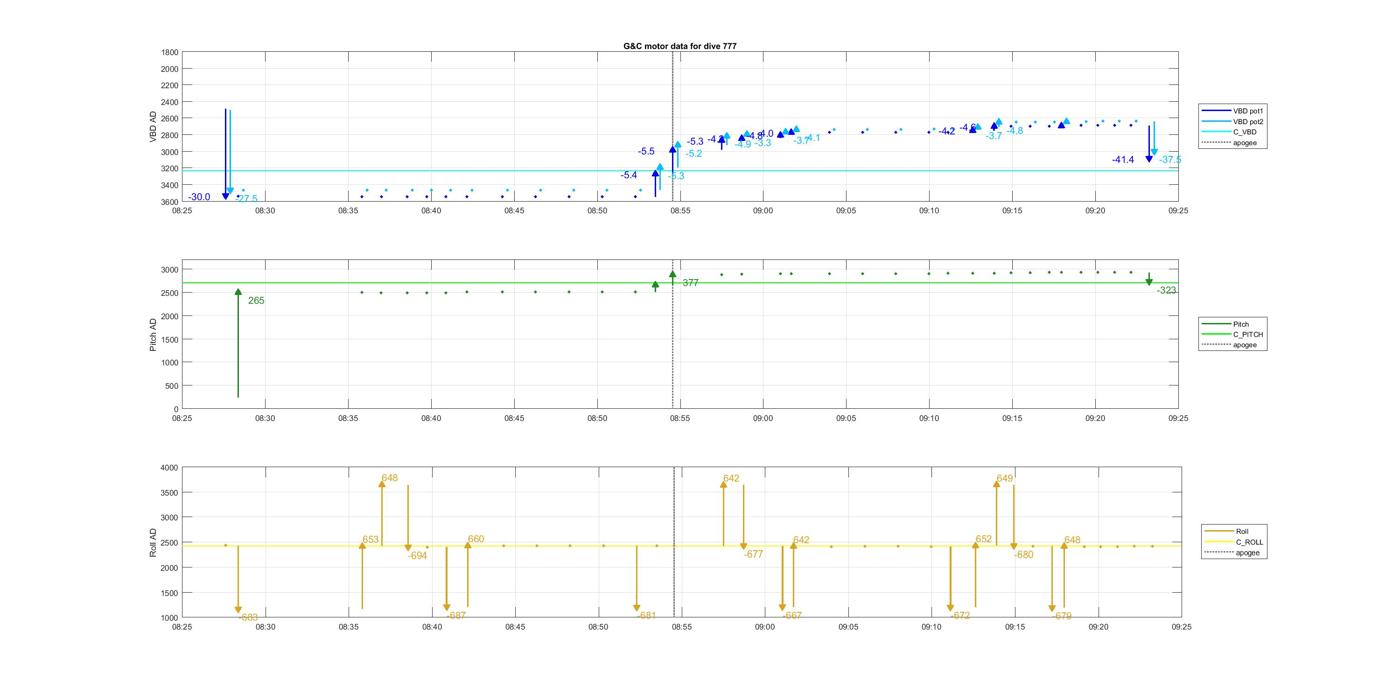Click the '-687' roll value label
The width and height of the screenshot is (1400, 693).
pyautogui.click(x=456, y=616)
